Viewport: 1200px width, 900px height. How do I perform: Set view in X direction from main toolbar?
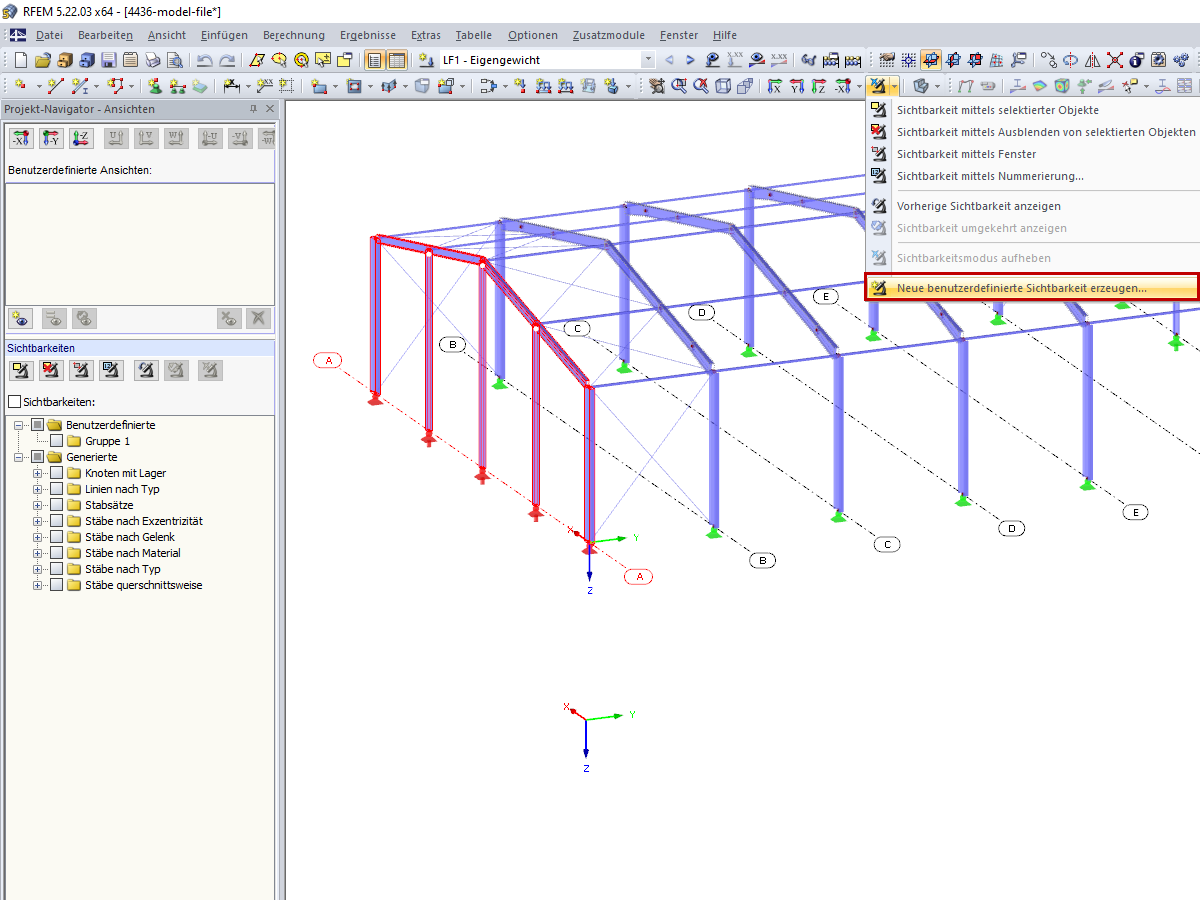[x=774, y=86]
